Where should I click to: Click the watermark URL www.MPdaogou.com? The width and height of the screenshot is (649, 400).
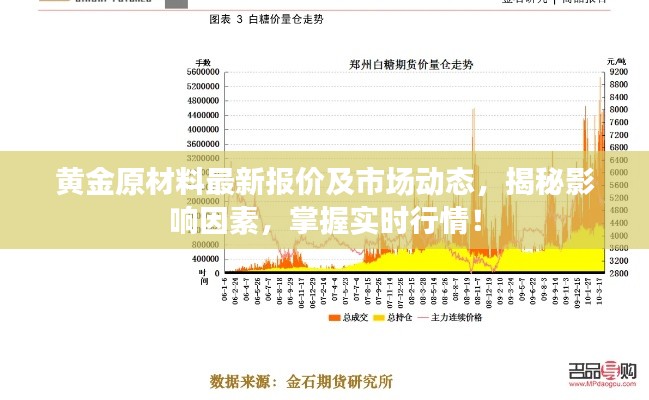[602, 384]
